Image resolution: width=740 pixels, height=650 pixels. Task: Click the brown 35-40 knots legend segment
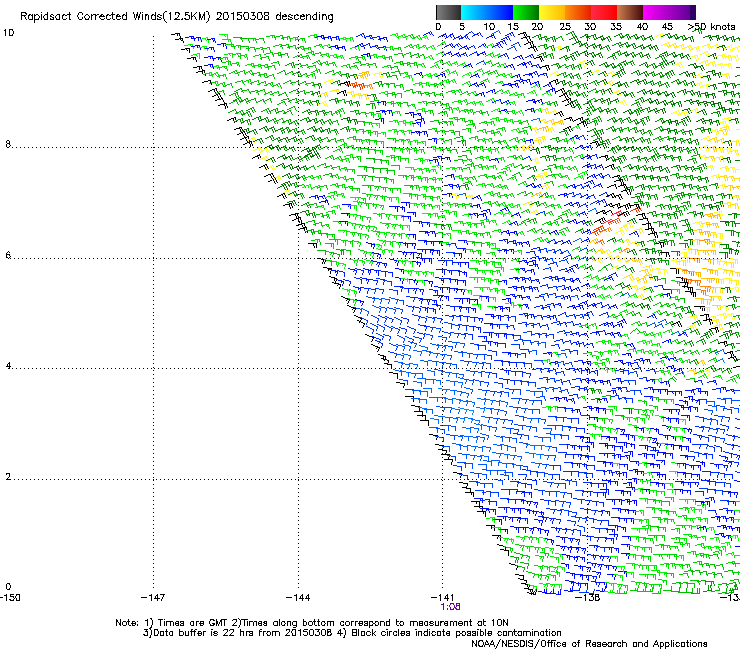630,12
